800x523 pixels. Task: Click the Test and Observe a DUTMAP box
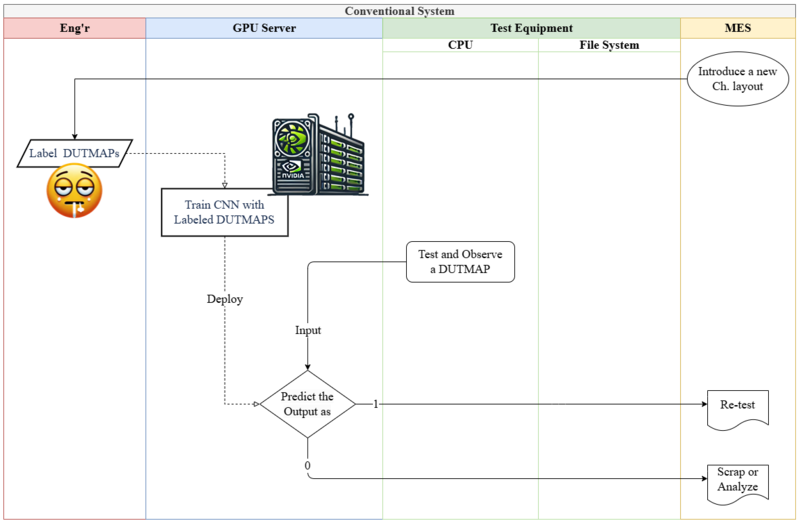[x=460, y=261]
